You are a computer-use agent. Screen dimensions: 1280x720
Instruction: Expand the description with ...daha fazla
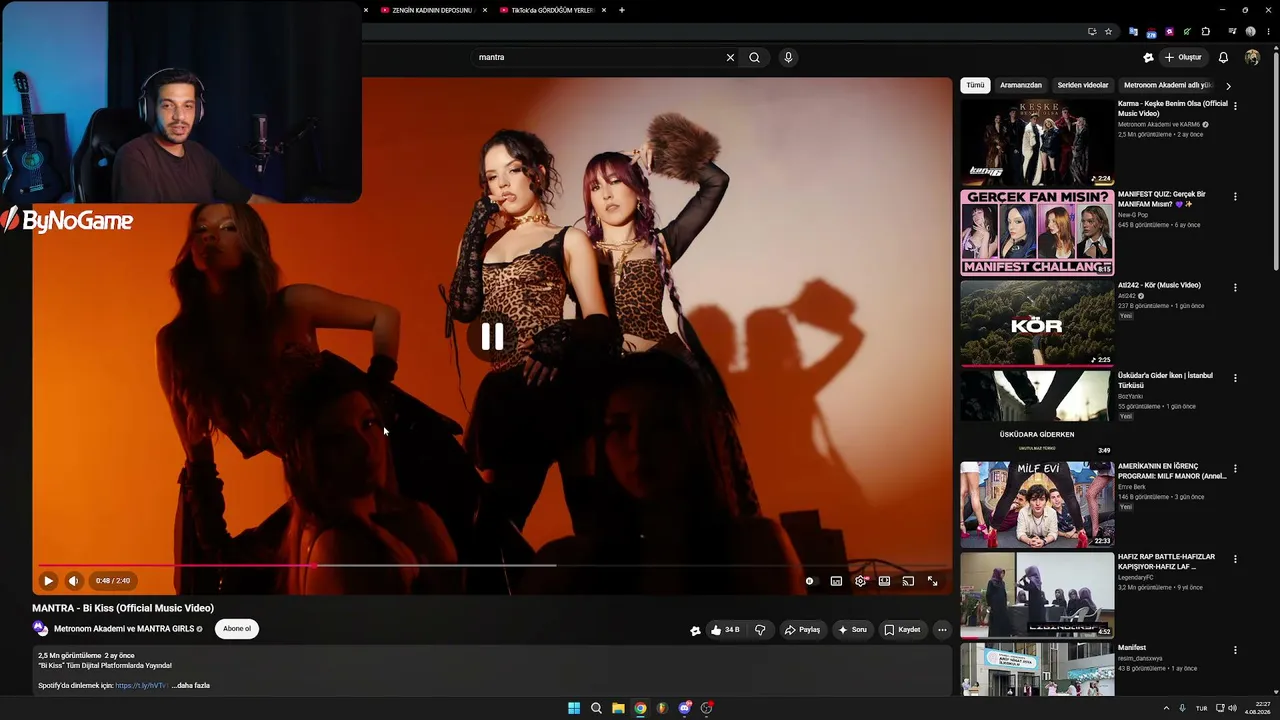[191, 686]
